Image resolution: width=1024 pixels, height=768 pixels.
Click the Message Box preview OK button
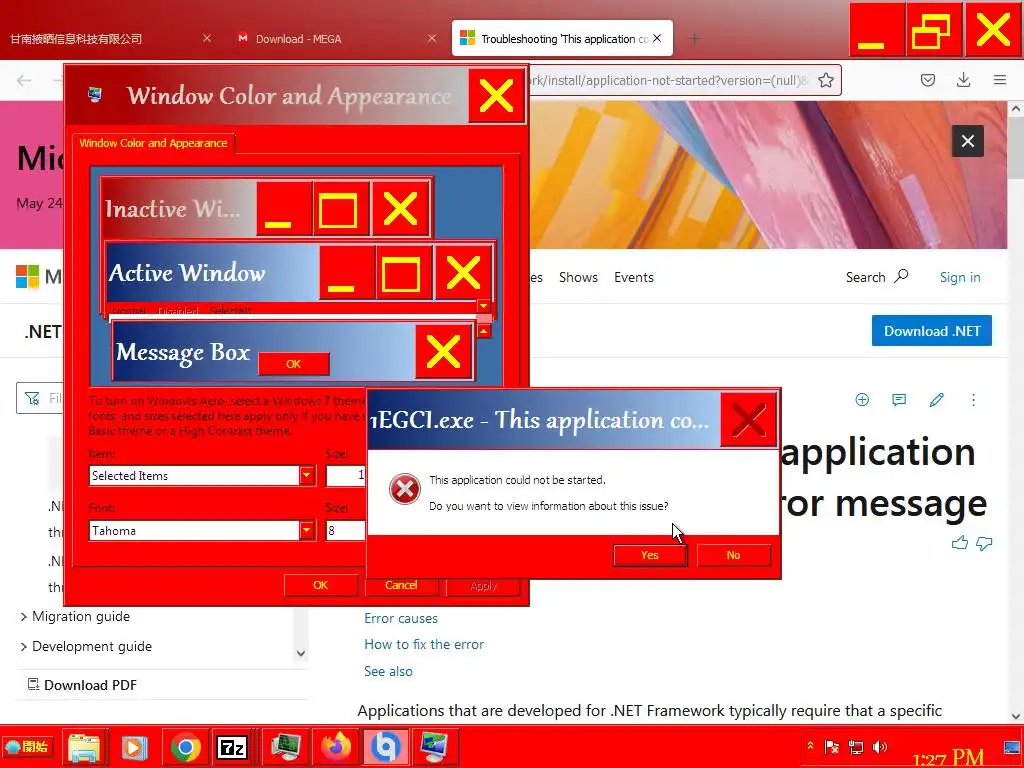click(293, 364)
